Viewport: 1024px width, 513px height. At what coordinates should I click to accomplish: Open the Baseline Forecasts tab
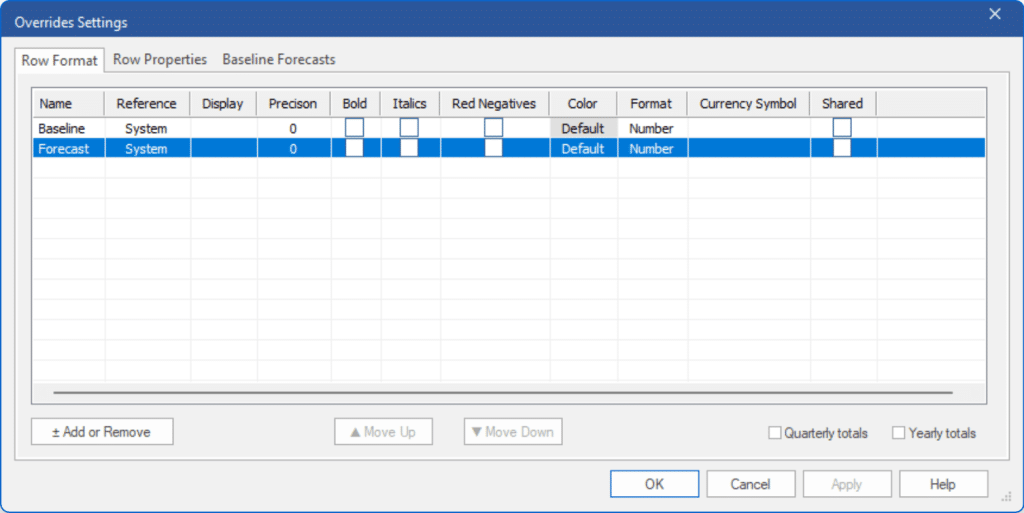279,60
